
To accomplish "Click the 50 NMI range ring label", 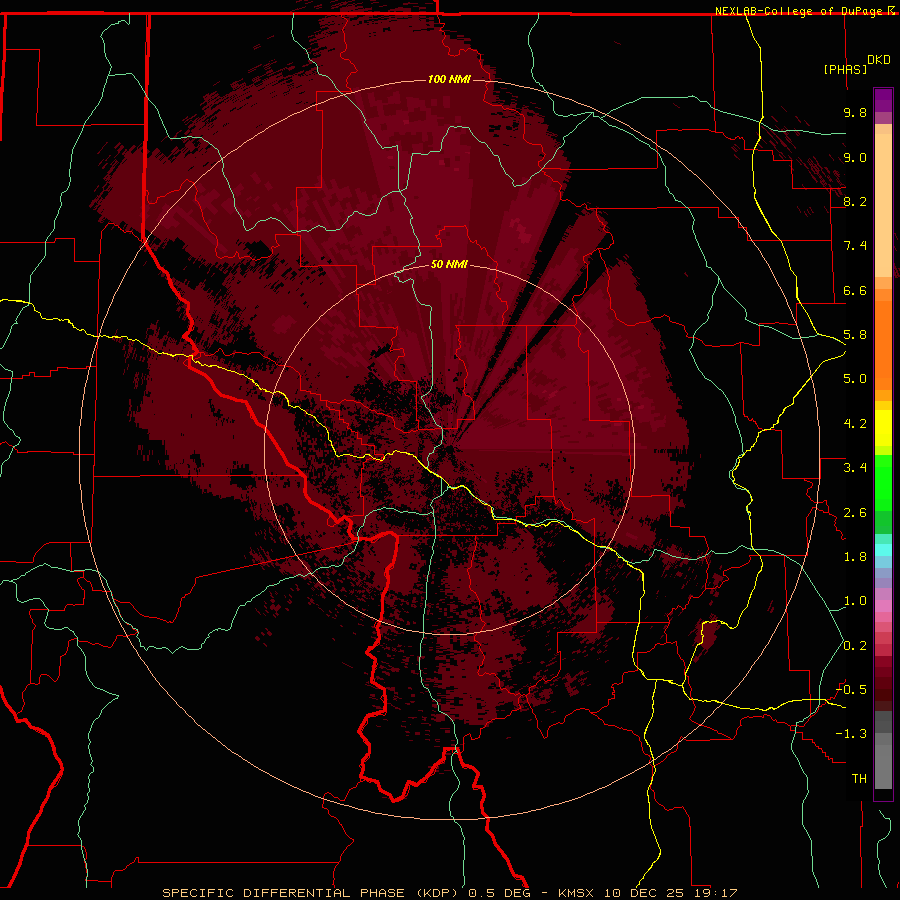I will [x=449, y=264].
